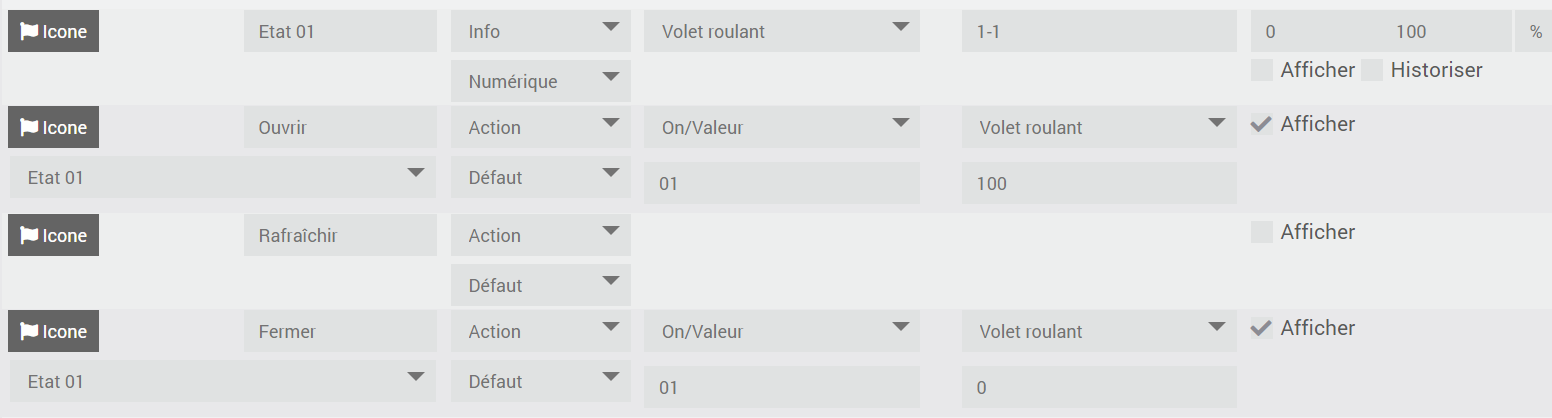
Task: Toggle the Historiser checkbox
Action: (1372, 70)
